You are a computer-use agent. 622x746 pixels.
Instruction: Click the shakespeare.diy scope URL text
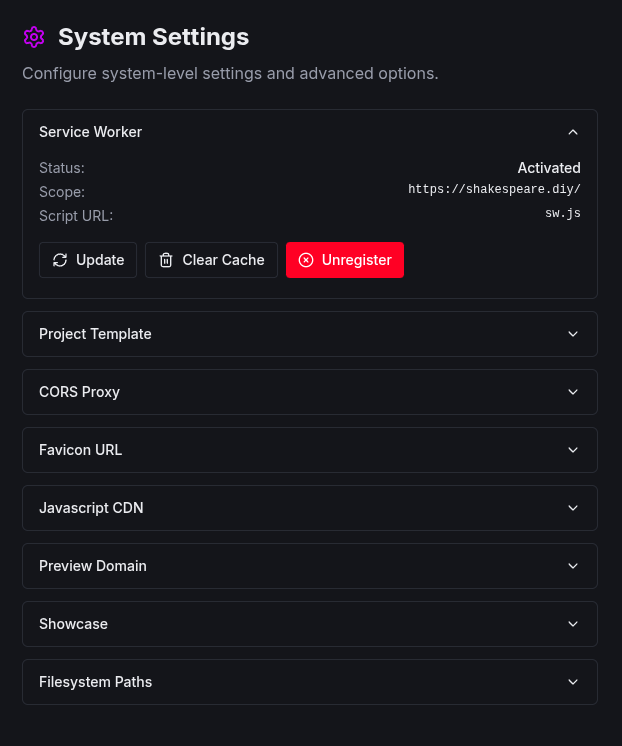coord(494,190)
